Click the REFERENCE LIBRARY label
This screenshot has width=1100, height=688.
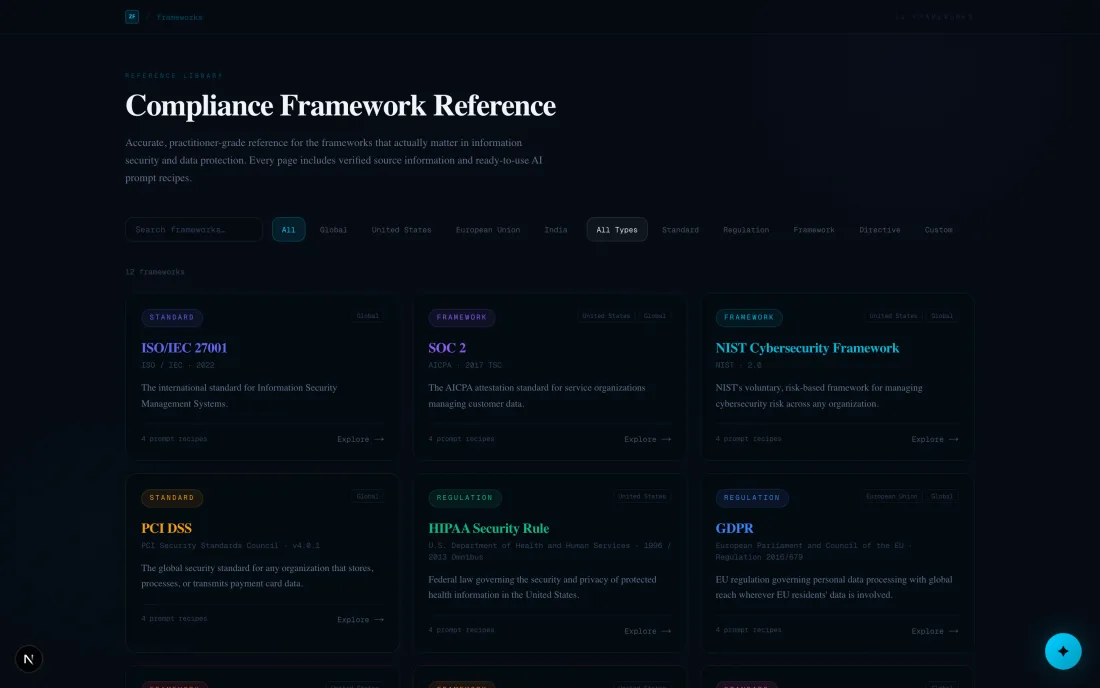(174, 75)
